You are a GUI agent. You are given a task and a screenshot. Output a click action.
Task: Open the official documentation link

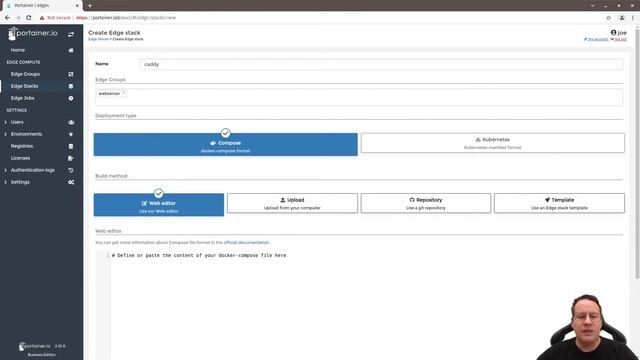pos(246,242)
